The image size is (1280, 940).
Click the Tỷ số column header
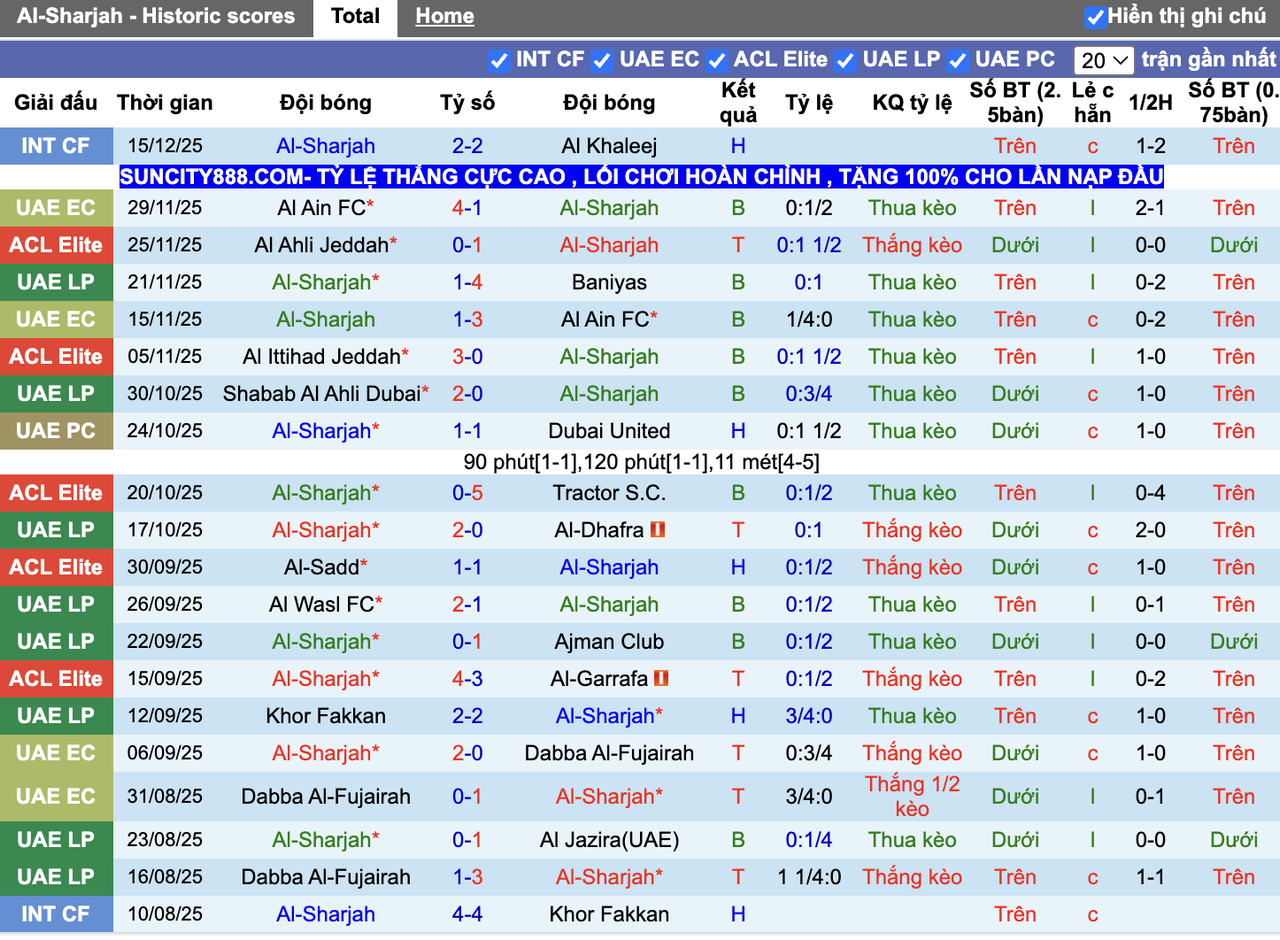pos(467,102)
